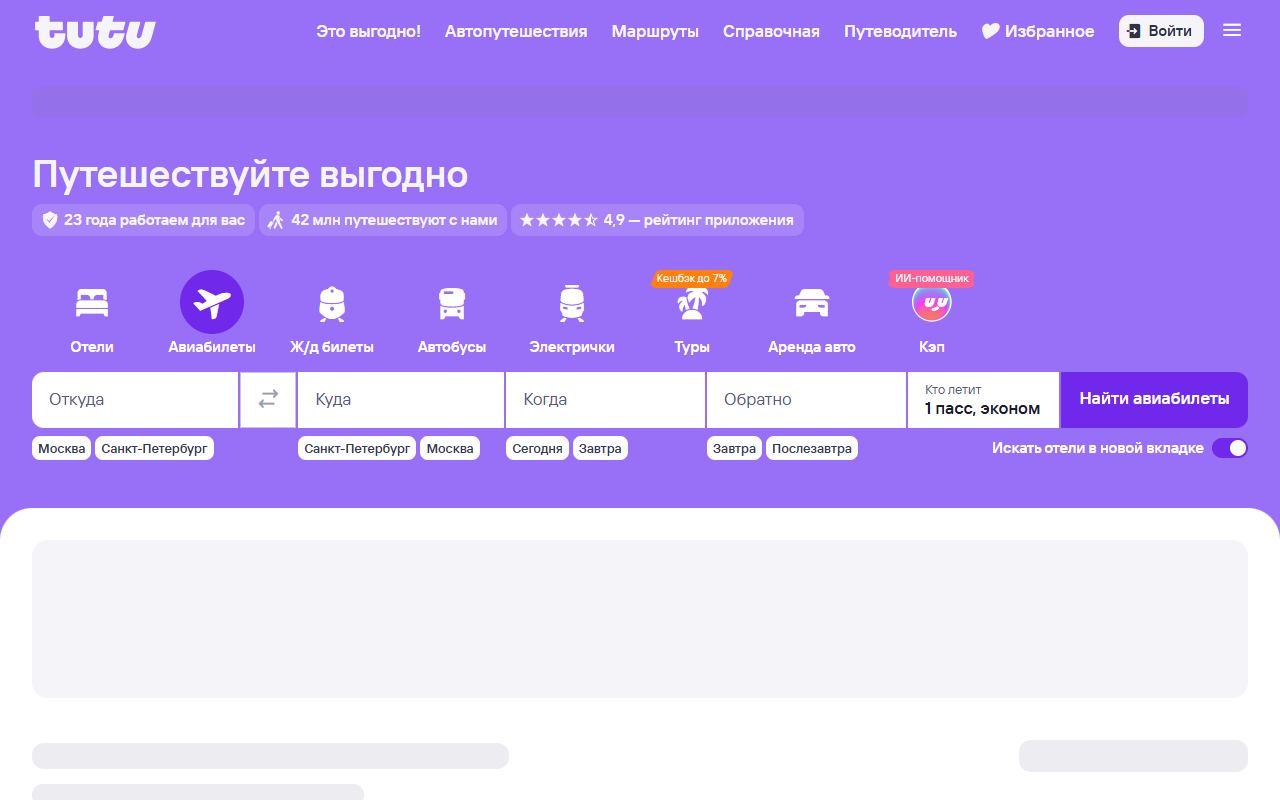Click the Кешбэк до 7% badge

(x=692, y=278)
